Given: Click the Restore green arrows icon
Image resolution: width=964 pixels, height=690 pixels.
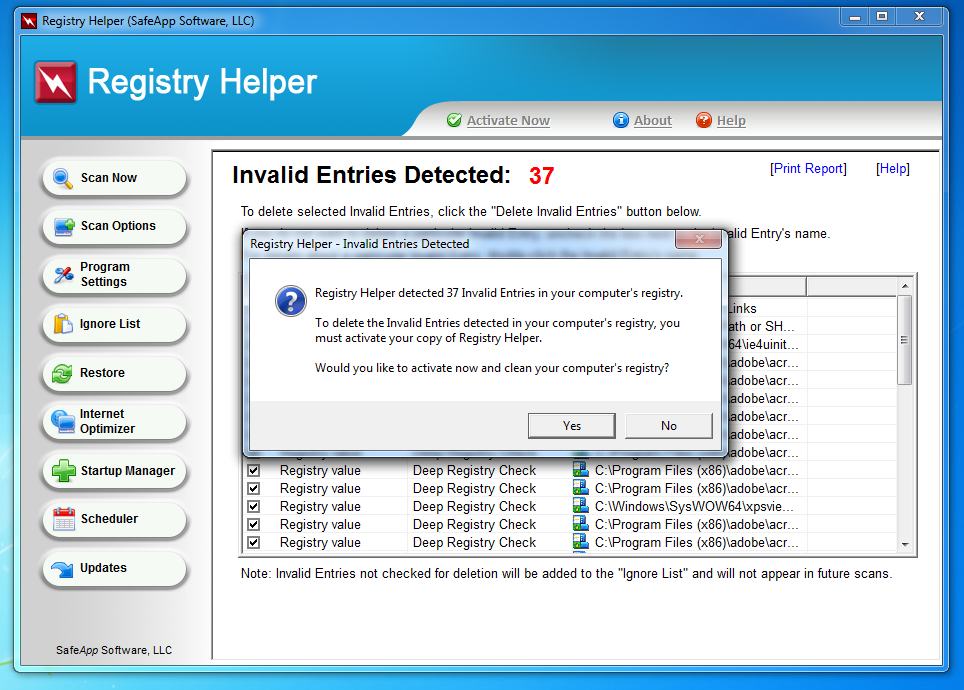Looking at the screenshot, I should [x=62, y=373].
